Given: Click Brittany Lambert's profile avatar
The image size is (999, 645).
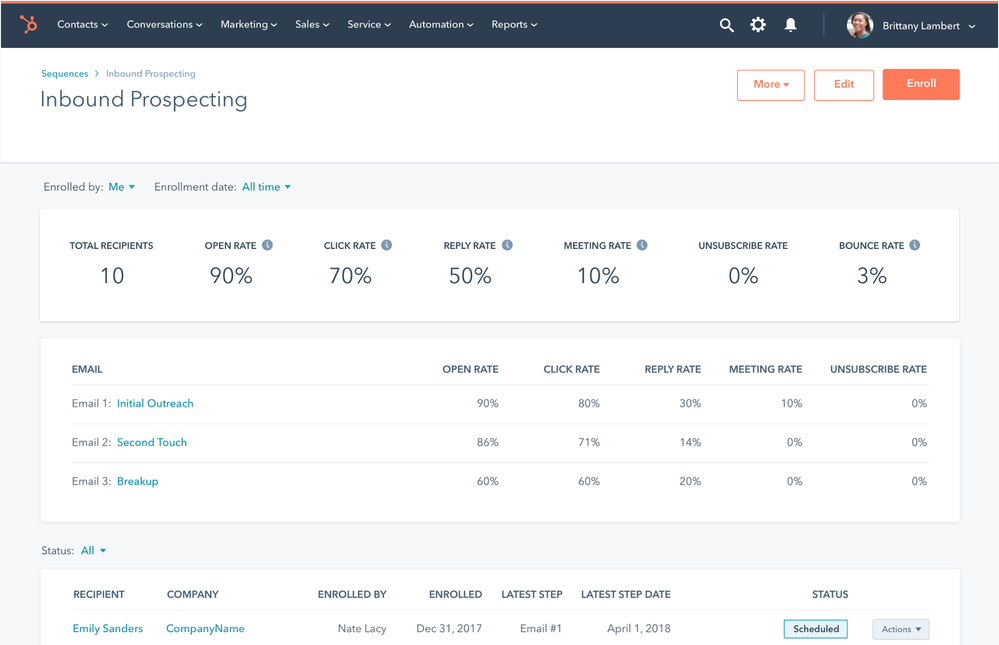Looking at the screenshot, I should pyautogui.click(x=859, y=26).
